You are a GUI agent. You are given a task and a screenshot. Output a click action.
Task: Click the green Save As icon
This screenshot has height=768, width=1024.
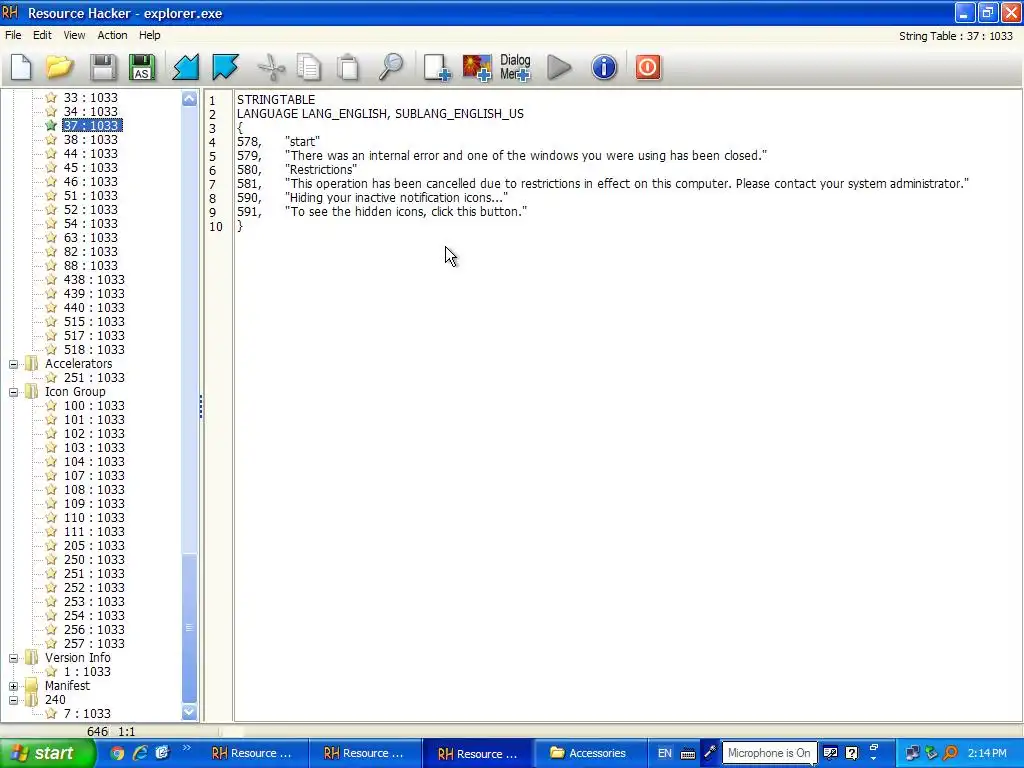pos(142,67)
